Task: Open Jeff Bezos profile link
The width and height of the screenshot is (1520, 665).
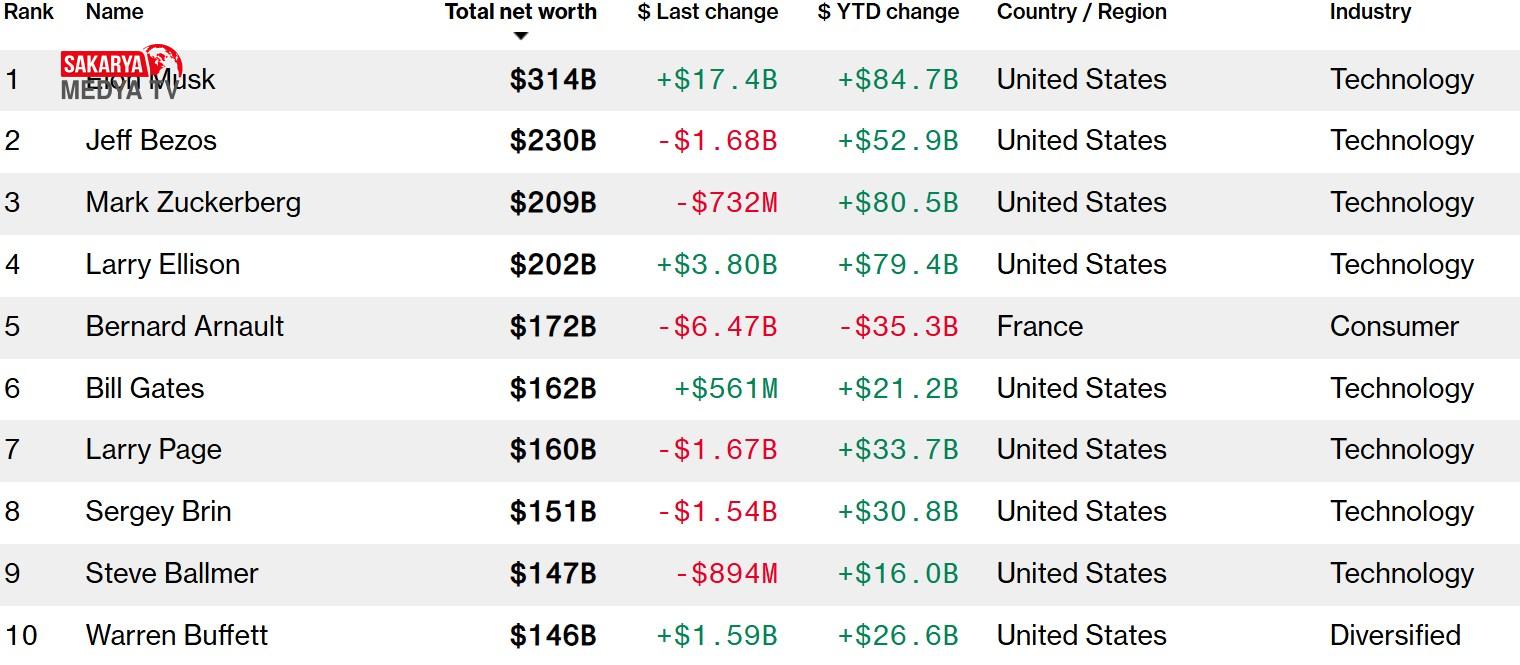Action: pos(151,140)
